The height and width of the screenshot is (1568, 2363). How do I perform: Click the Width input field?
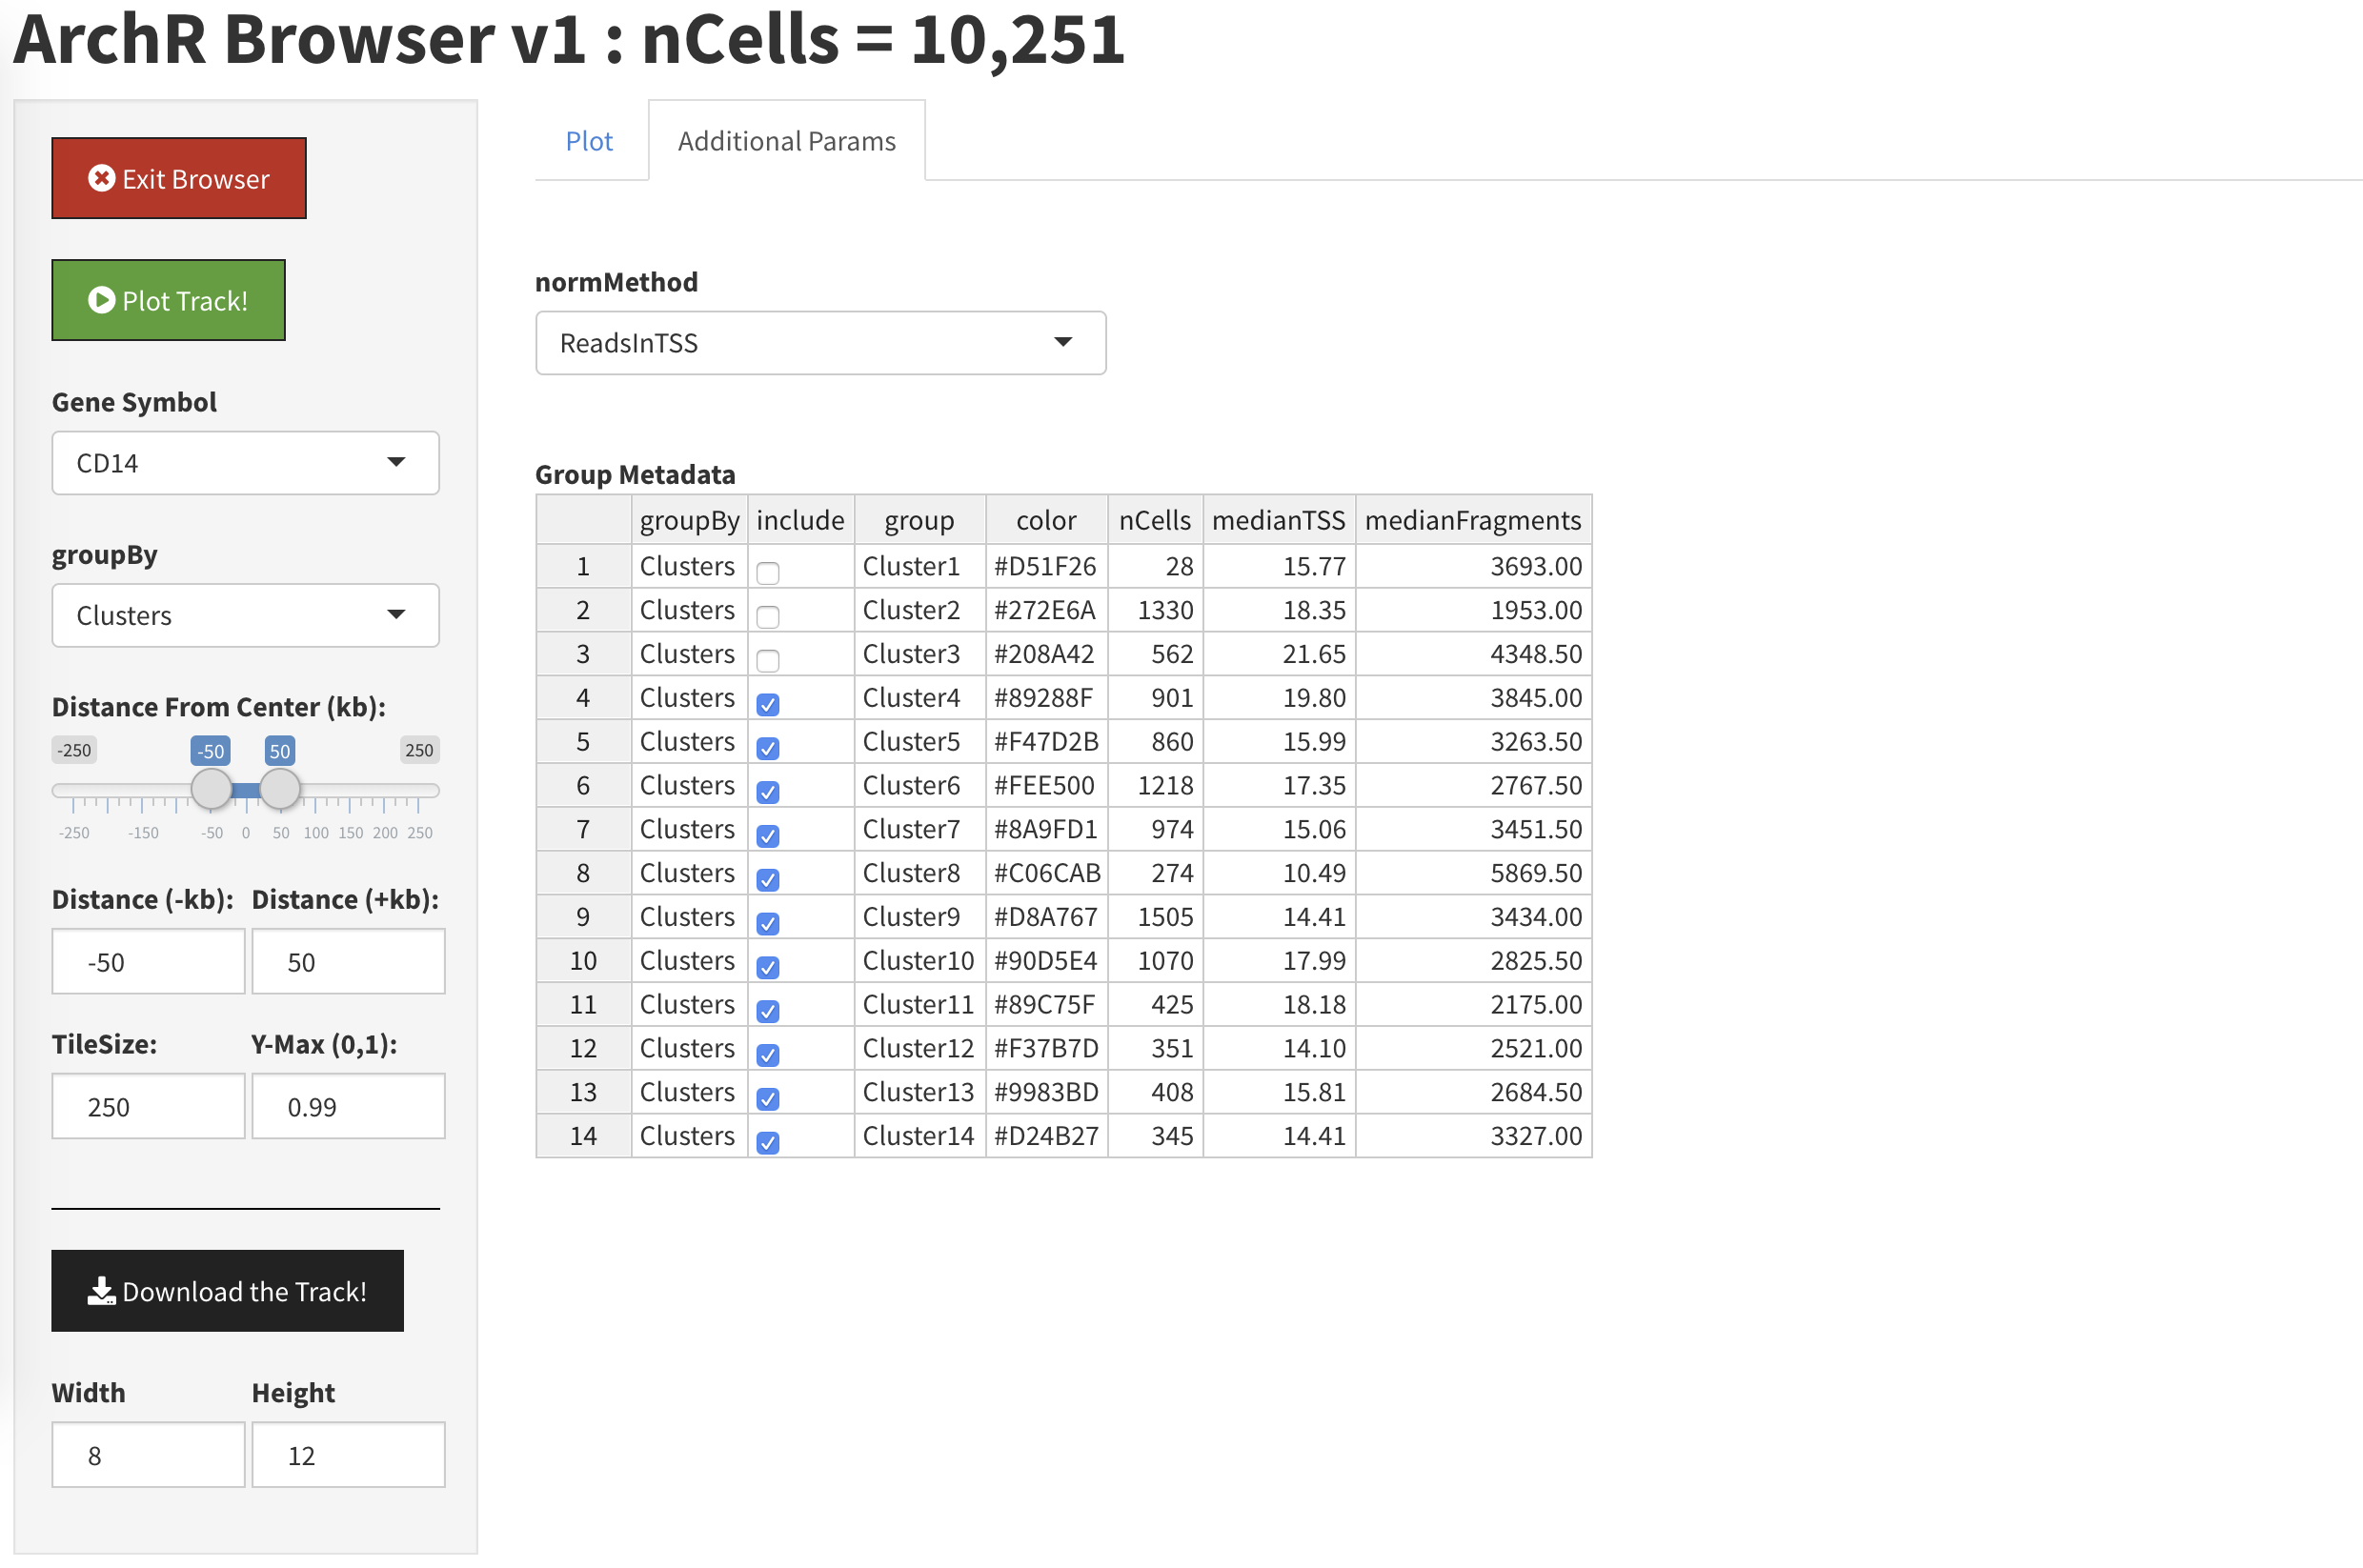(148, 1455)
